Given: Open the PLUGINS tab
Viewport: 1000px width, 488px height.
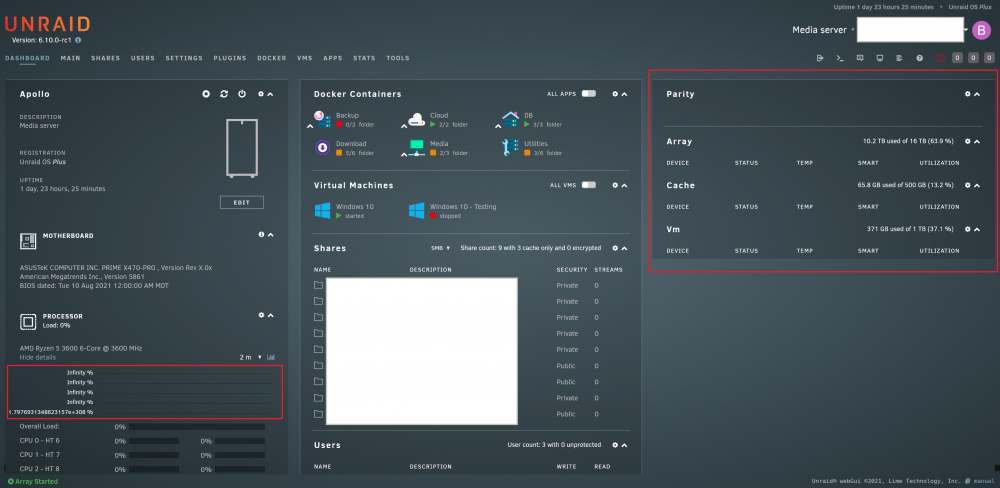Looking at the screenshot, I should coord(230,58).
